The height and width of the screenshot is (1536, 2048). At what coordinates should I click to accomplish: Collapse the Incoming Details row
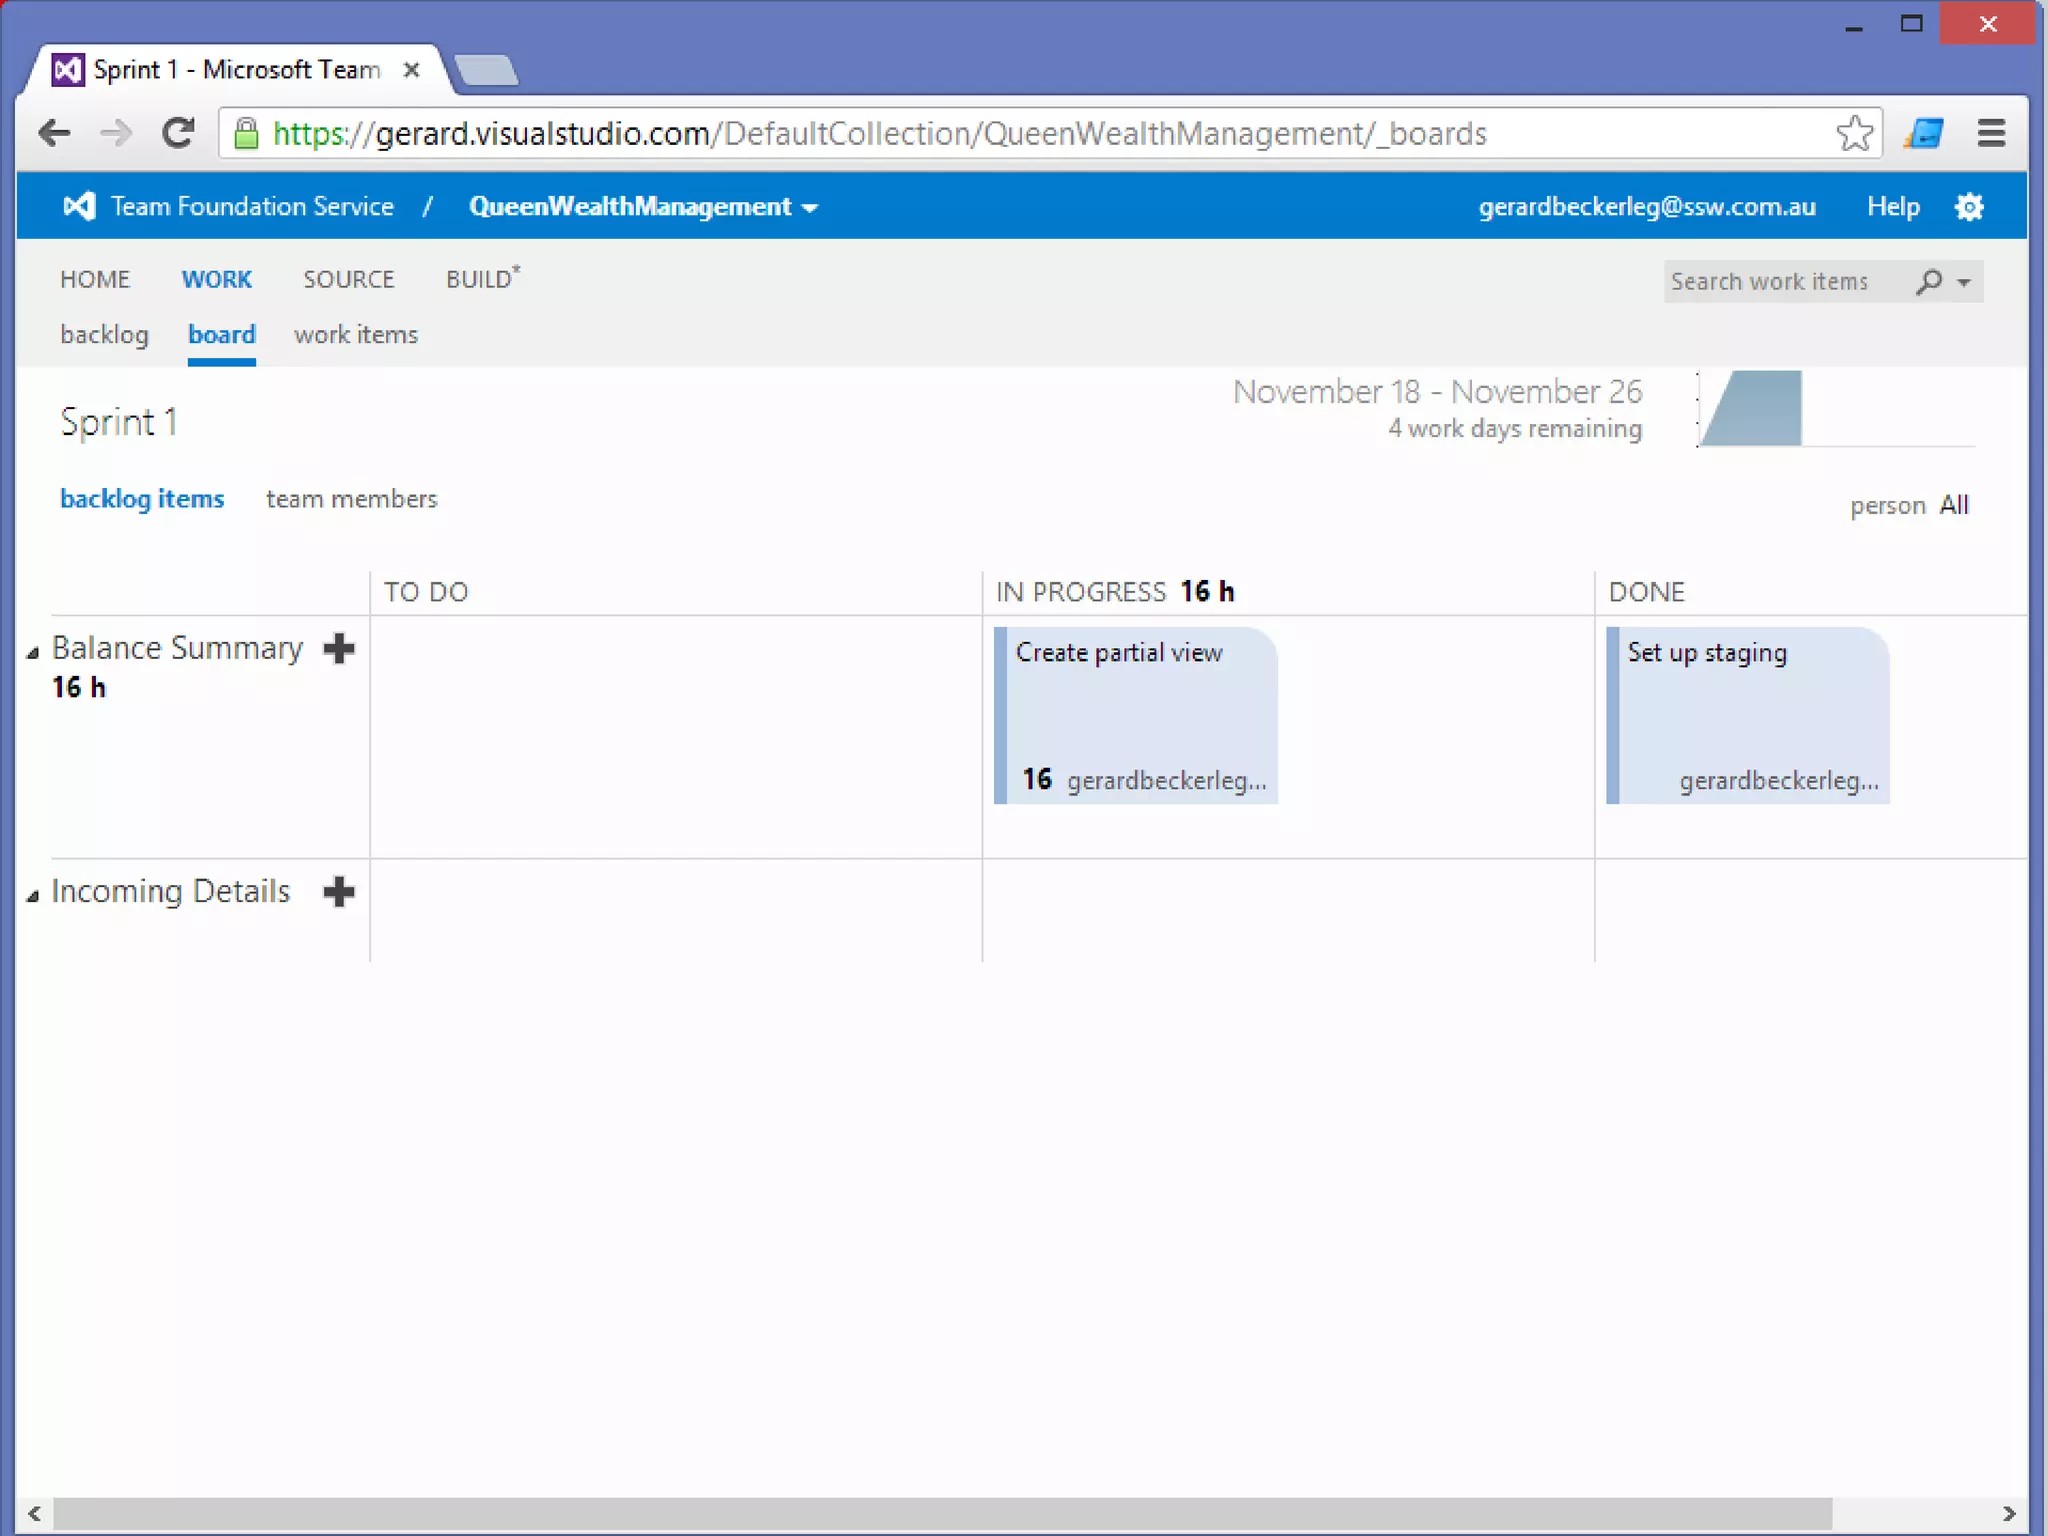(x=33, y=896)
